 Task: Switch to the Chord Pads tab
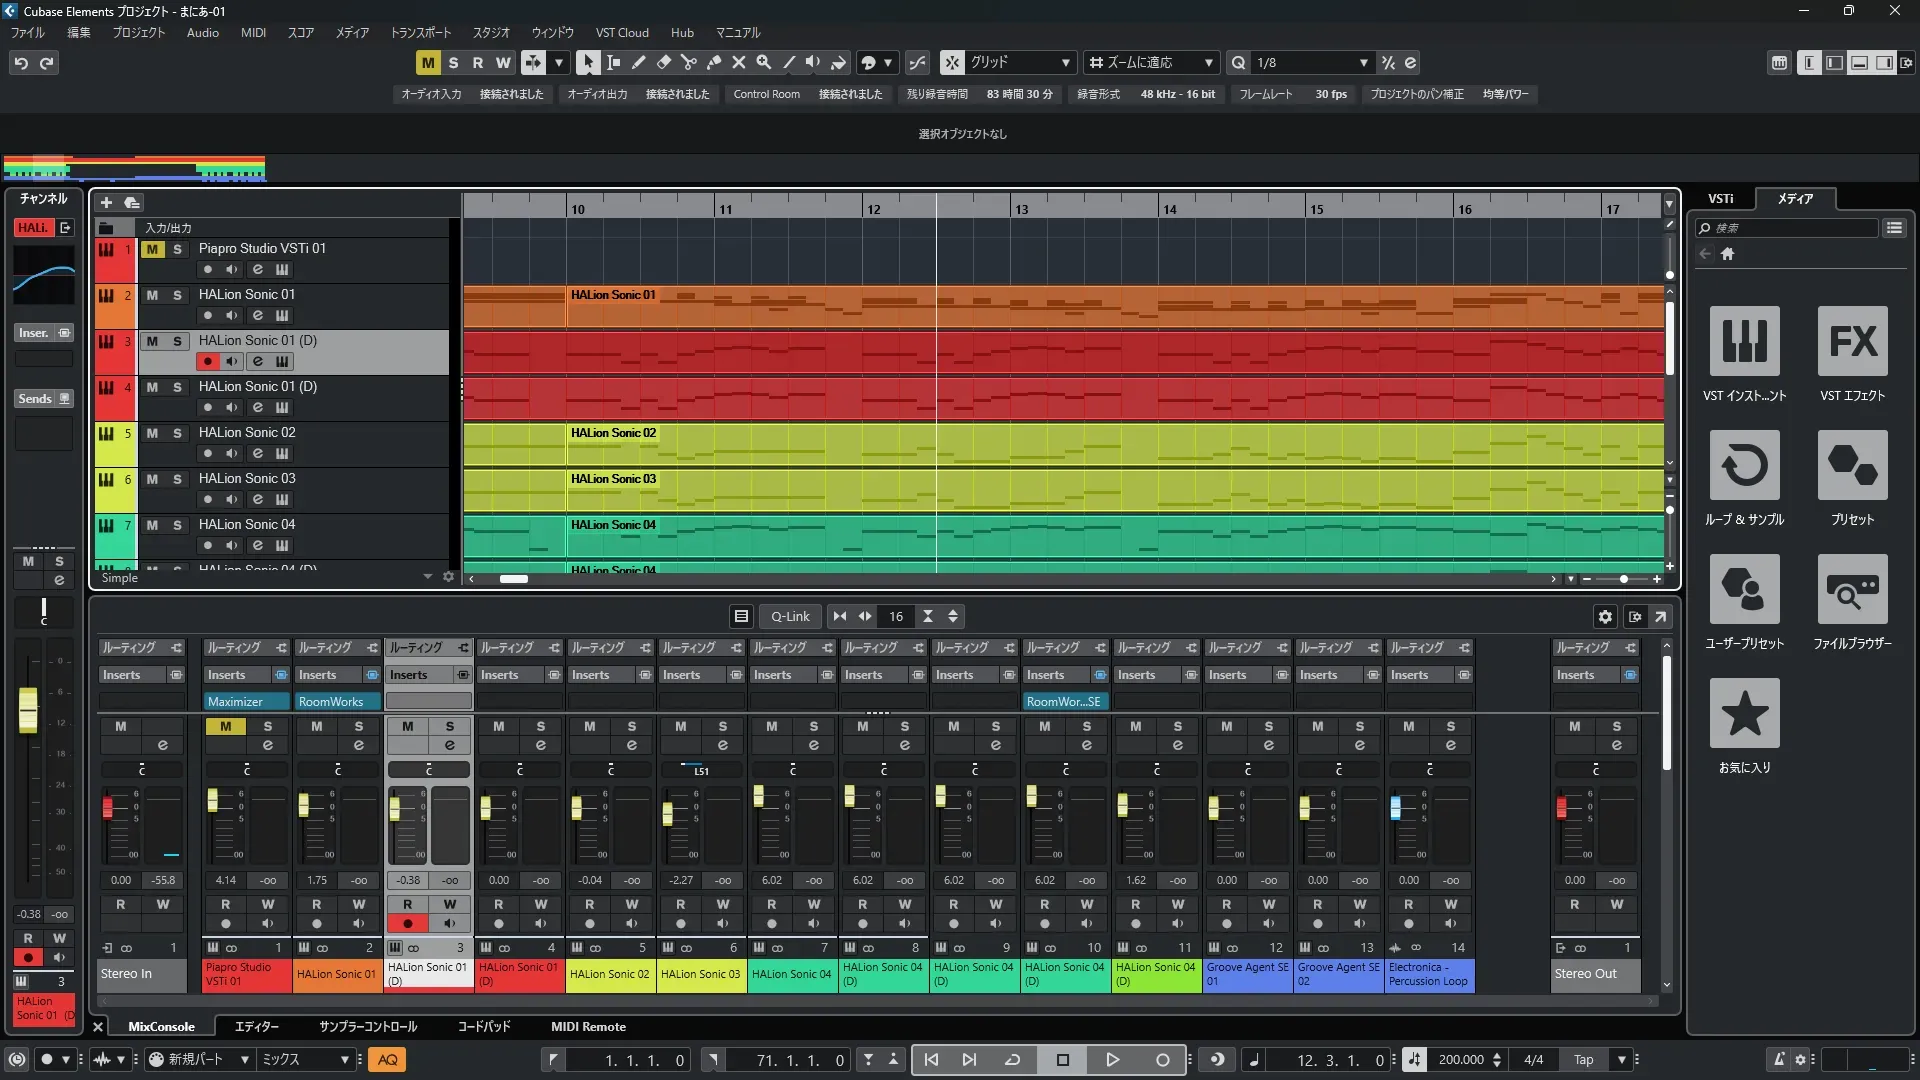coord(484,1026)
